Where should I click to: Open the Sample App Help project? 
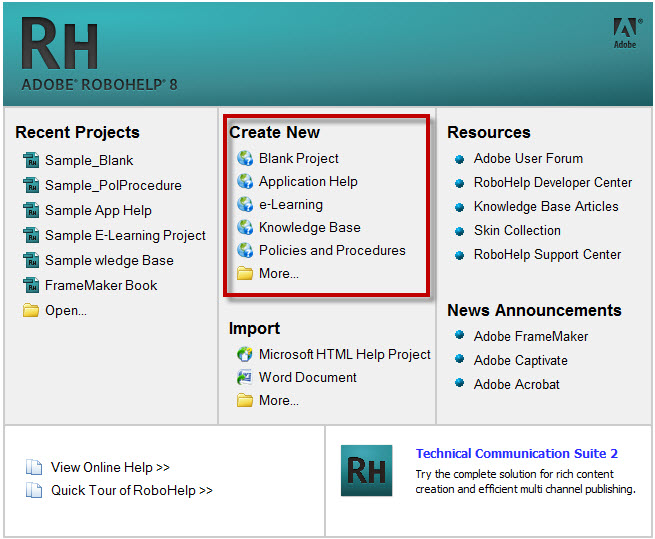[x=98, y=211]
